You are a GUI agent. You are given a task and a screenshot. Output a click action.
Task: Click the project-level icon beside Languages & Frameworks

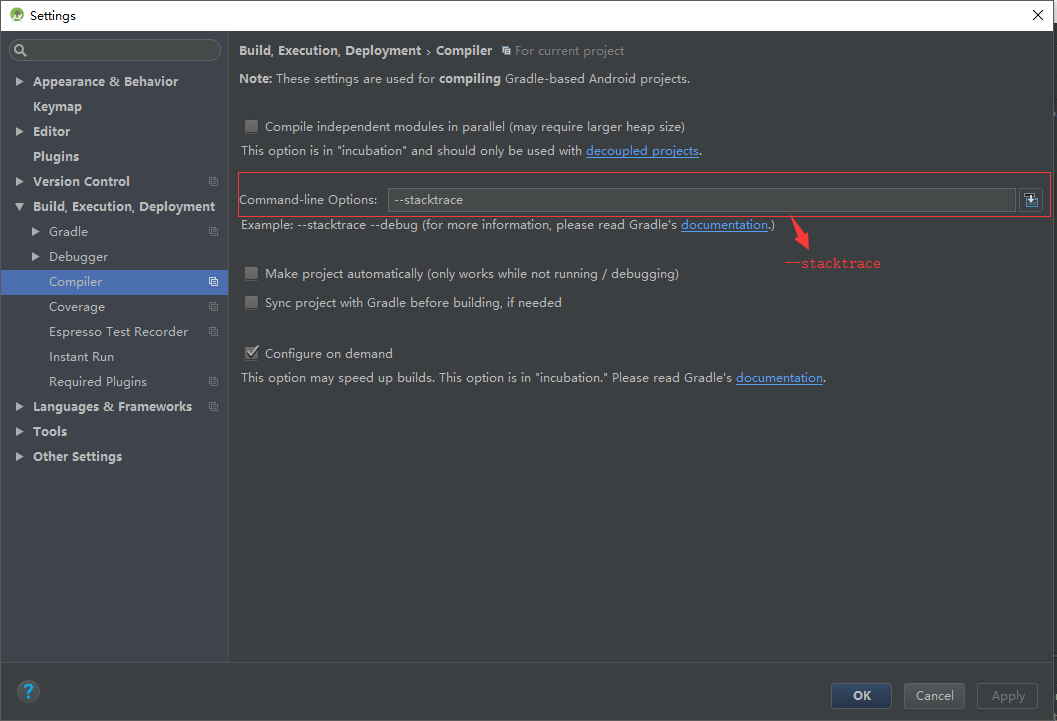(213, 407)
